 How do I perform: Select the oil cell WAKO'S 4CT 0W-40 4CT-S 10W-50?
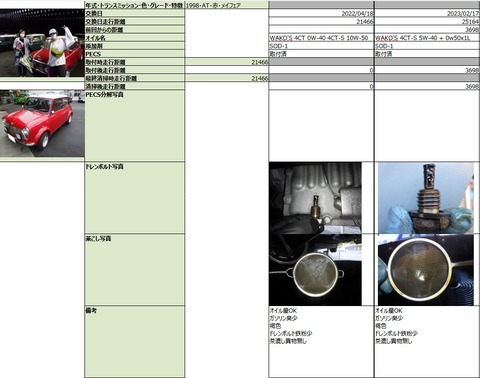(x=321, y=38)
